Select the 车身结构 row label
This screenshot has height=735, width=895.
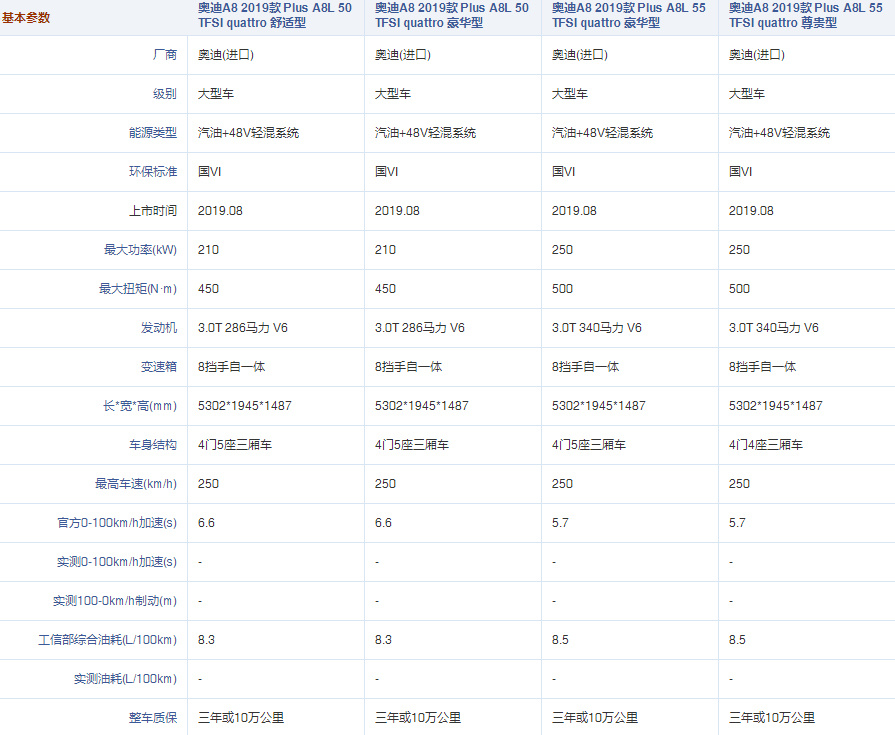point(153,445)
